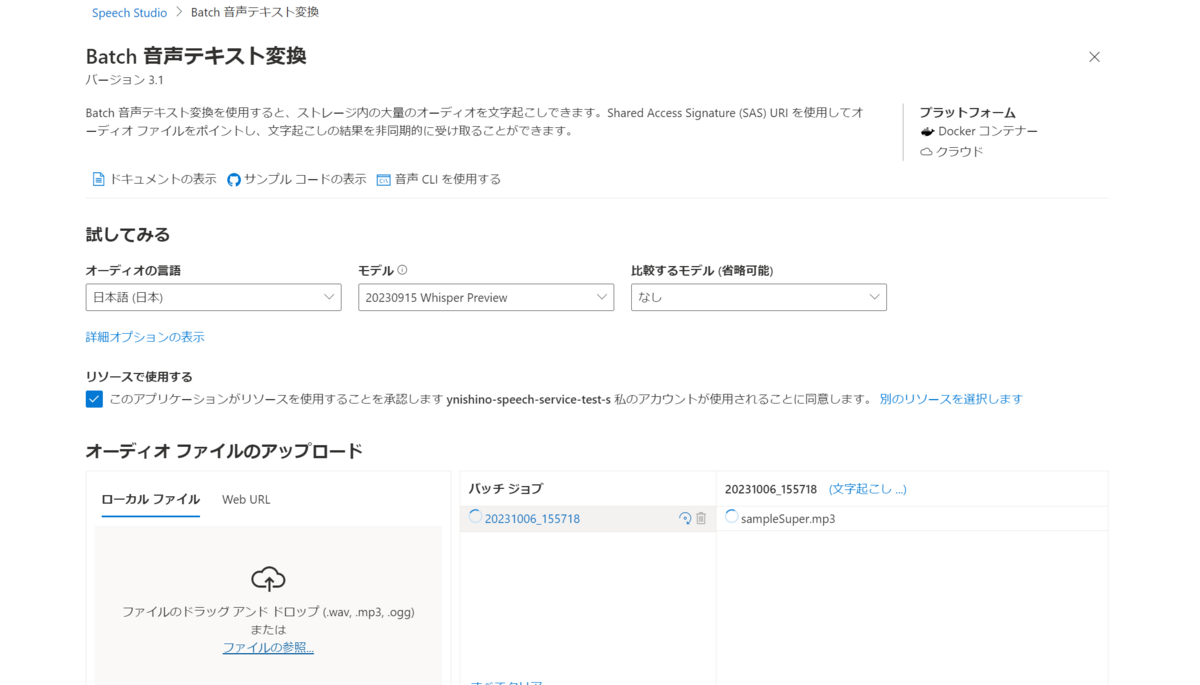Image resolution: width=1200 pixels, height=685 pixels.
Task: Click the cloud upload icon in drop zone
Action: pyautogui.click(x=268, y=579)
